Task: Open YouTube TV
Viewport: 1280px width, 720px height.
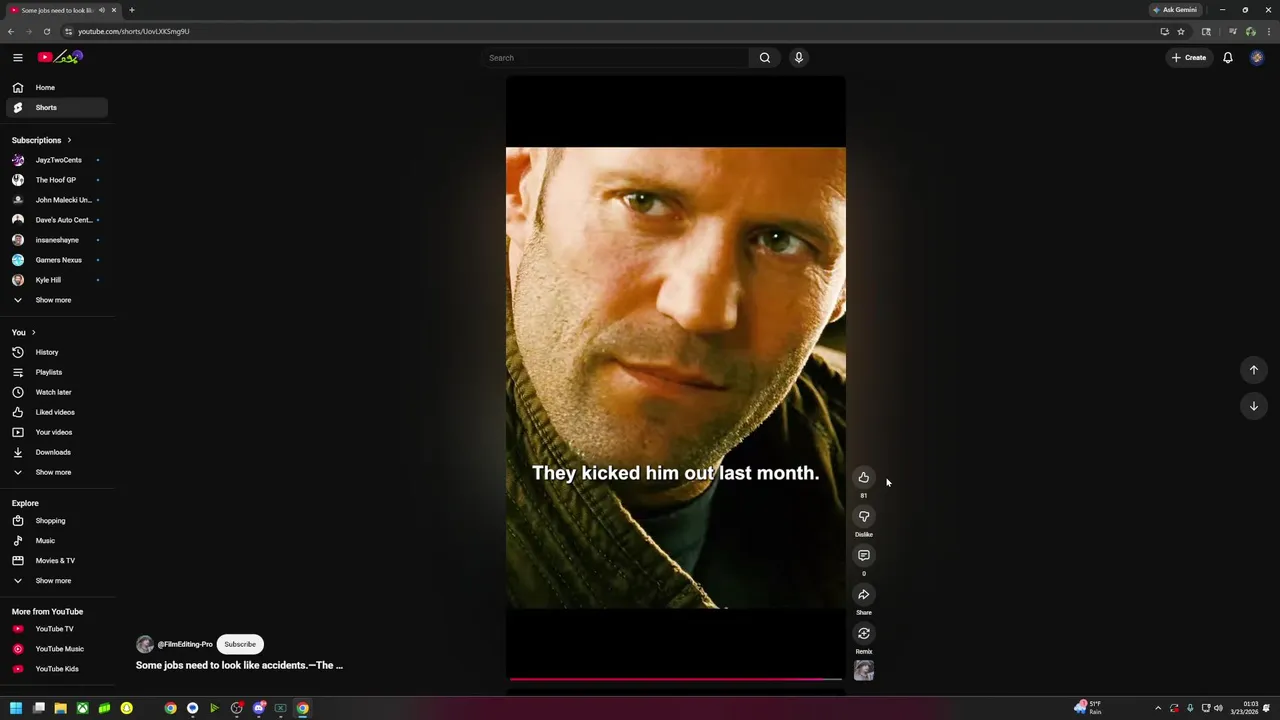Action: point(57,629)
